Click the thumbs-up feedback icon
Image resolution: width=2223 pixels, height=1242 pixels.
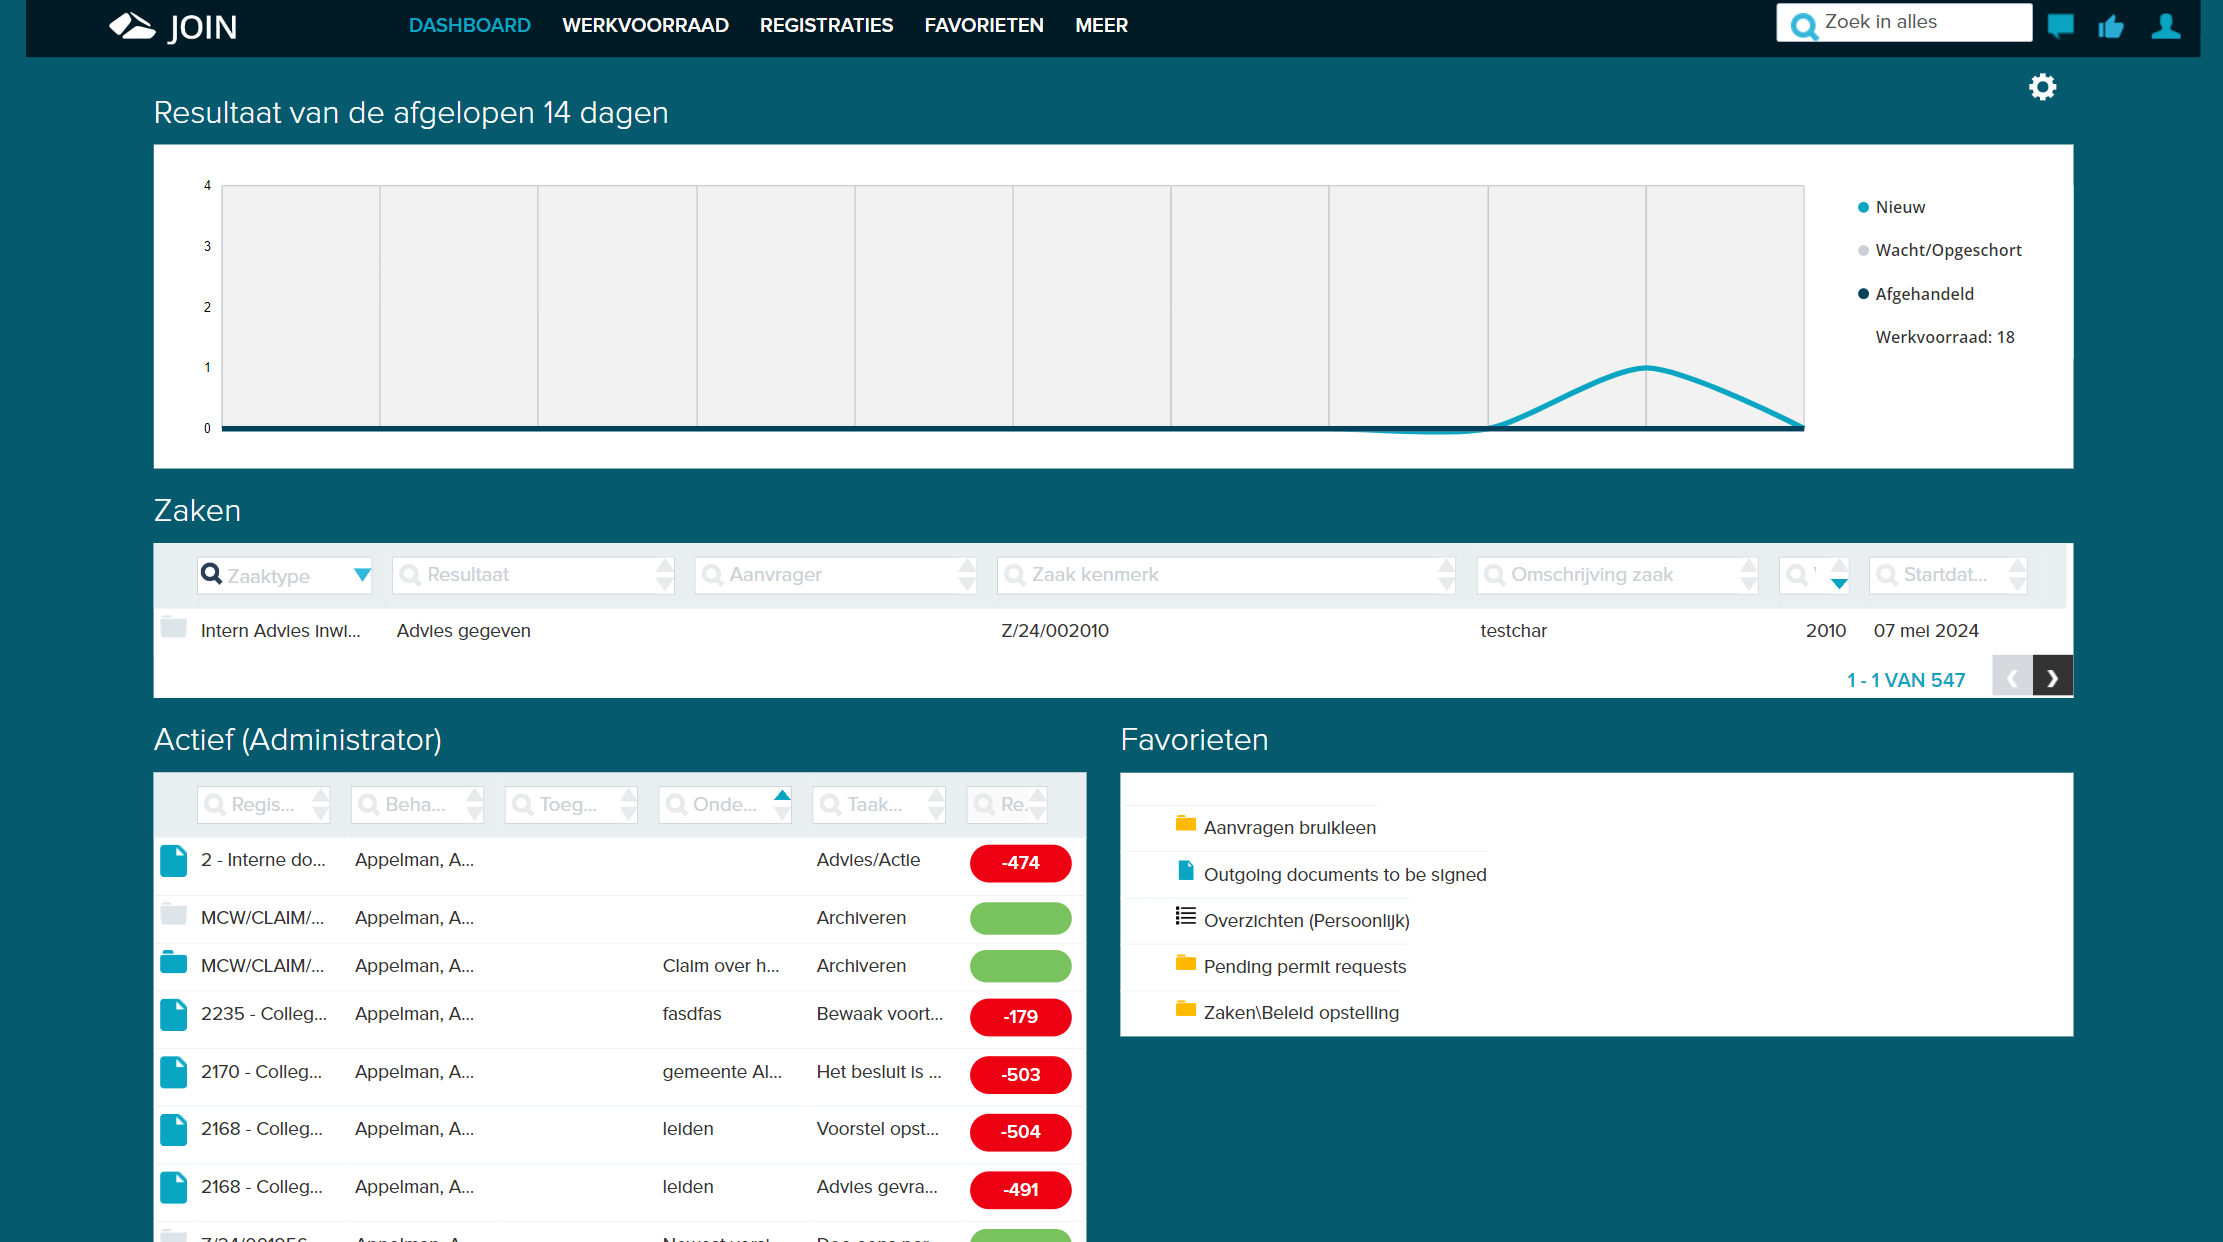2111,26
